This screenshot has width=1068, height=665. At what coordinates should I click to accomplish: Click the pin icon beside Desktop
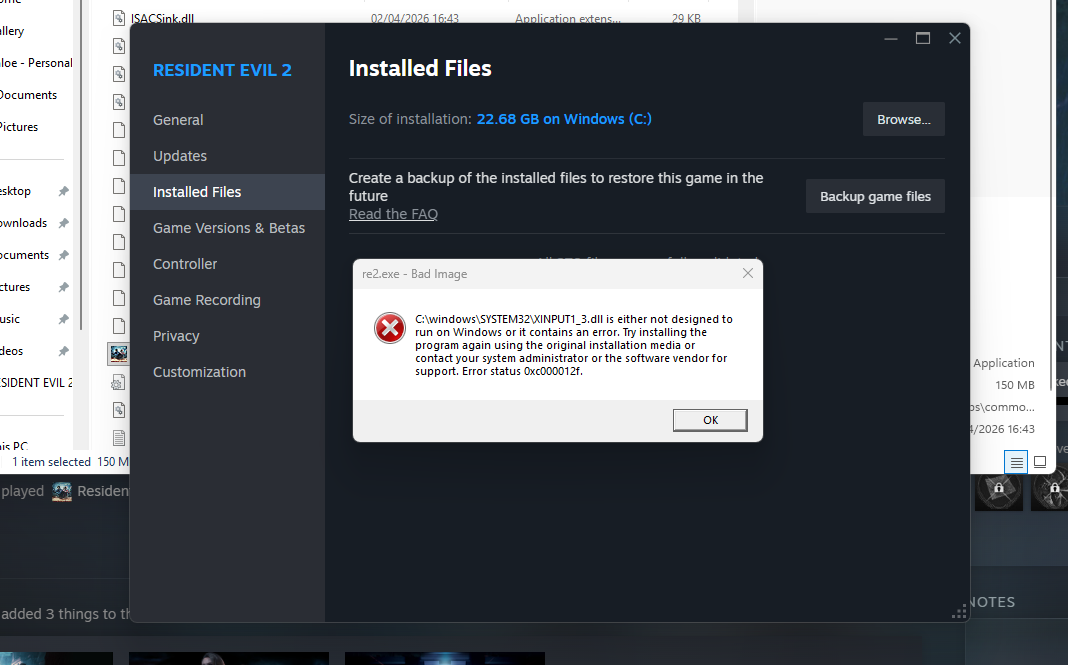click(63, 191)
